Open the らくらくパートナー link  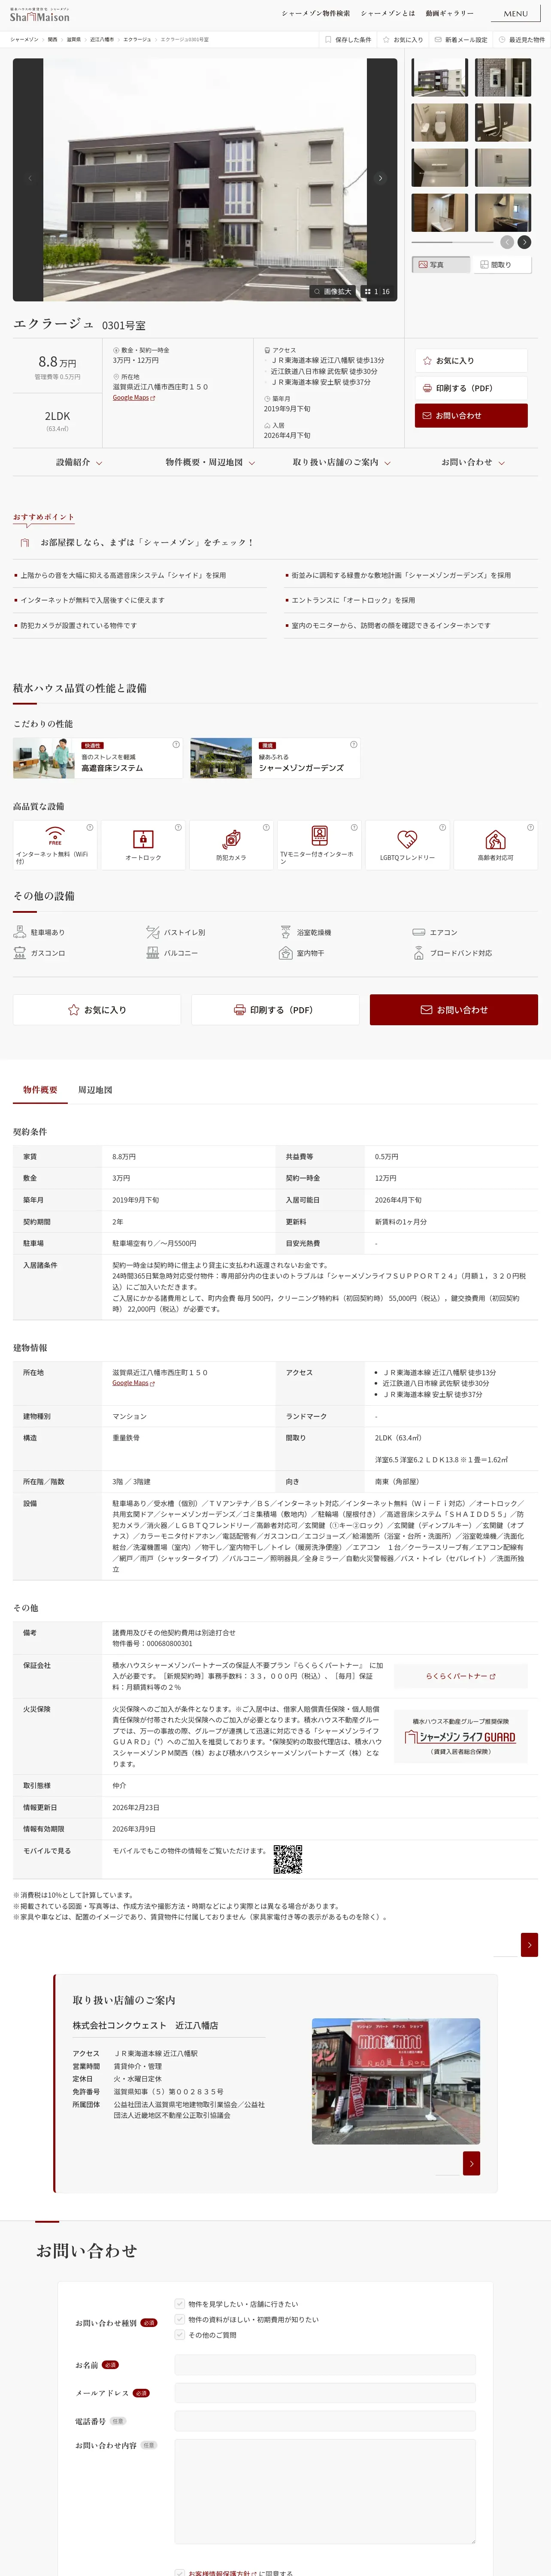(461, 1676)
